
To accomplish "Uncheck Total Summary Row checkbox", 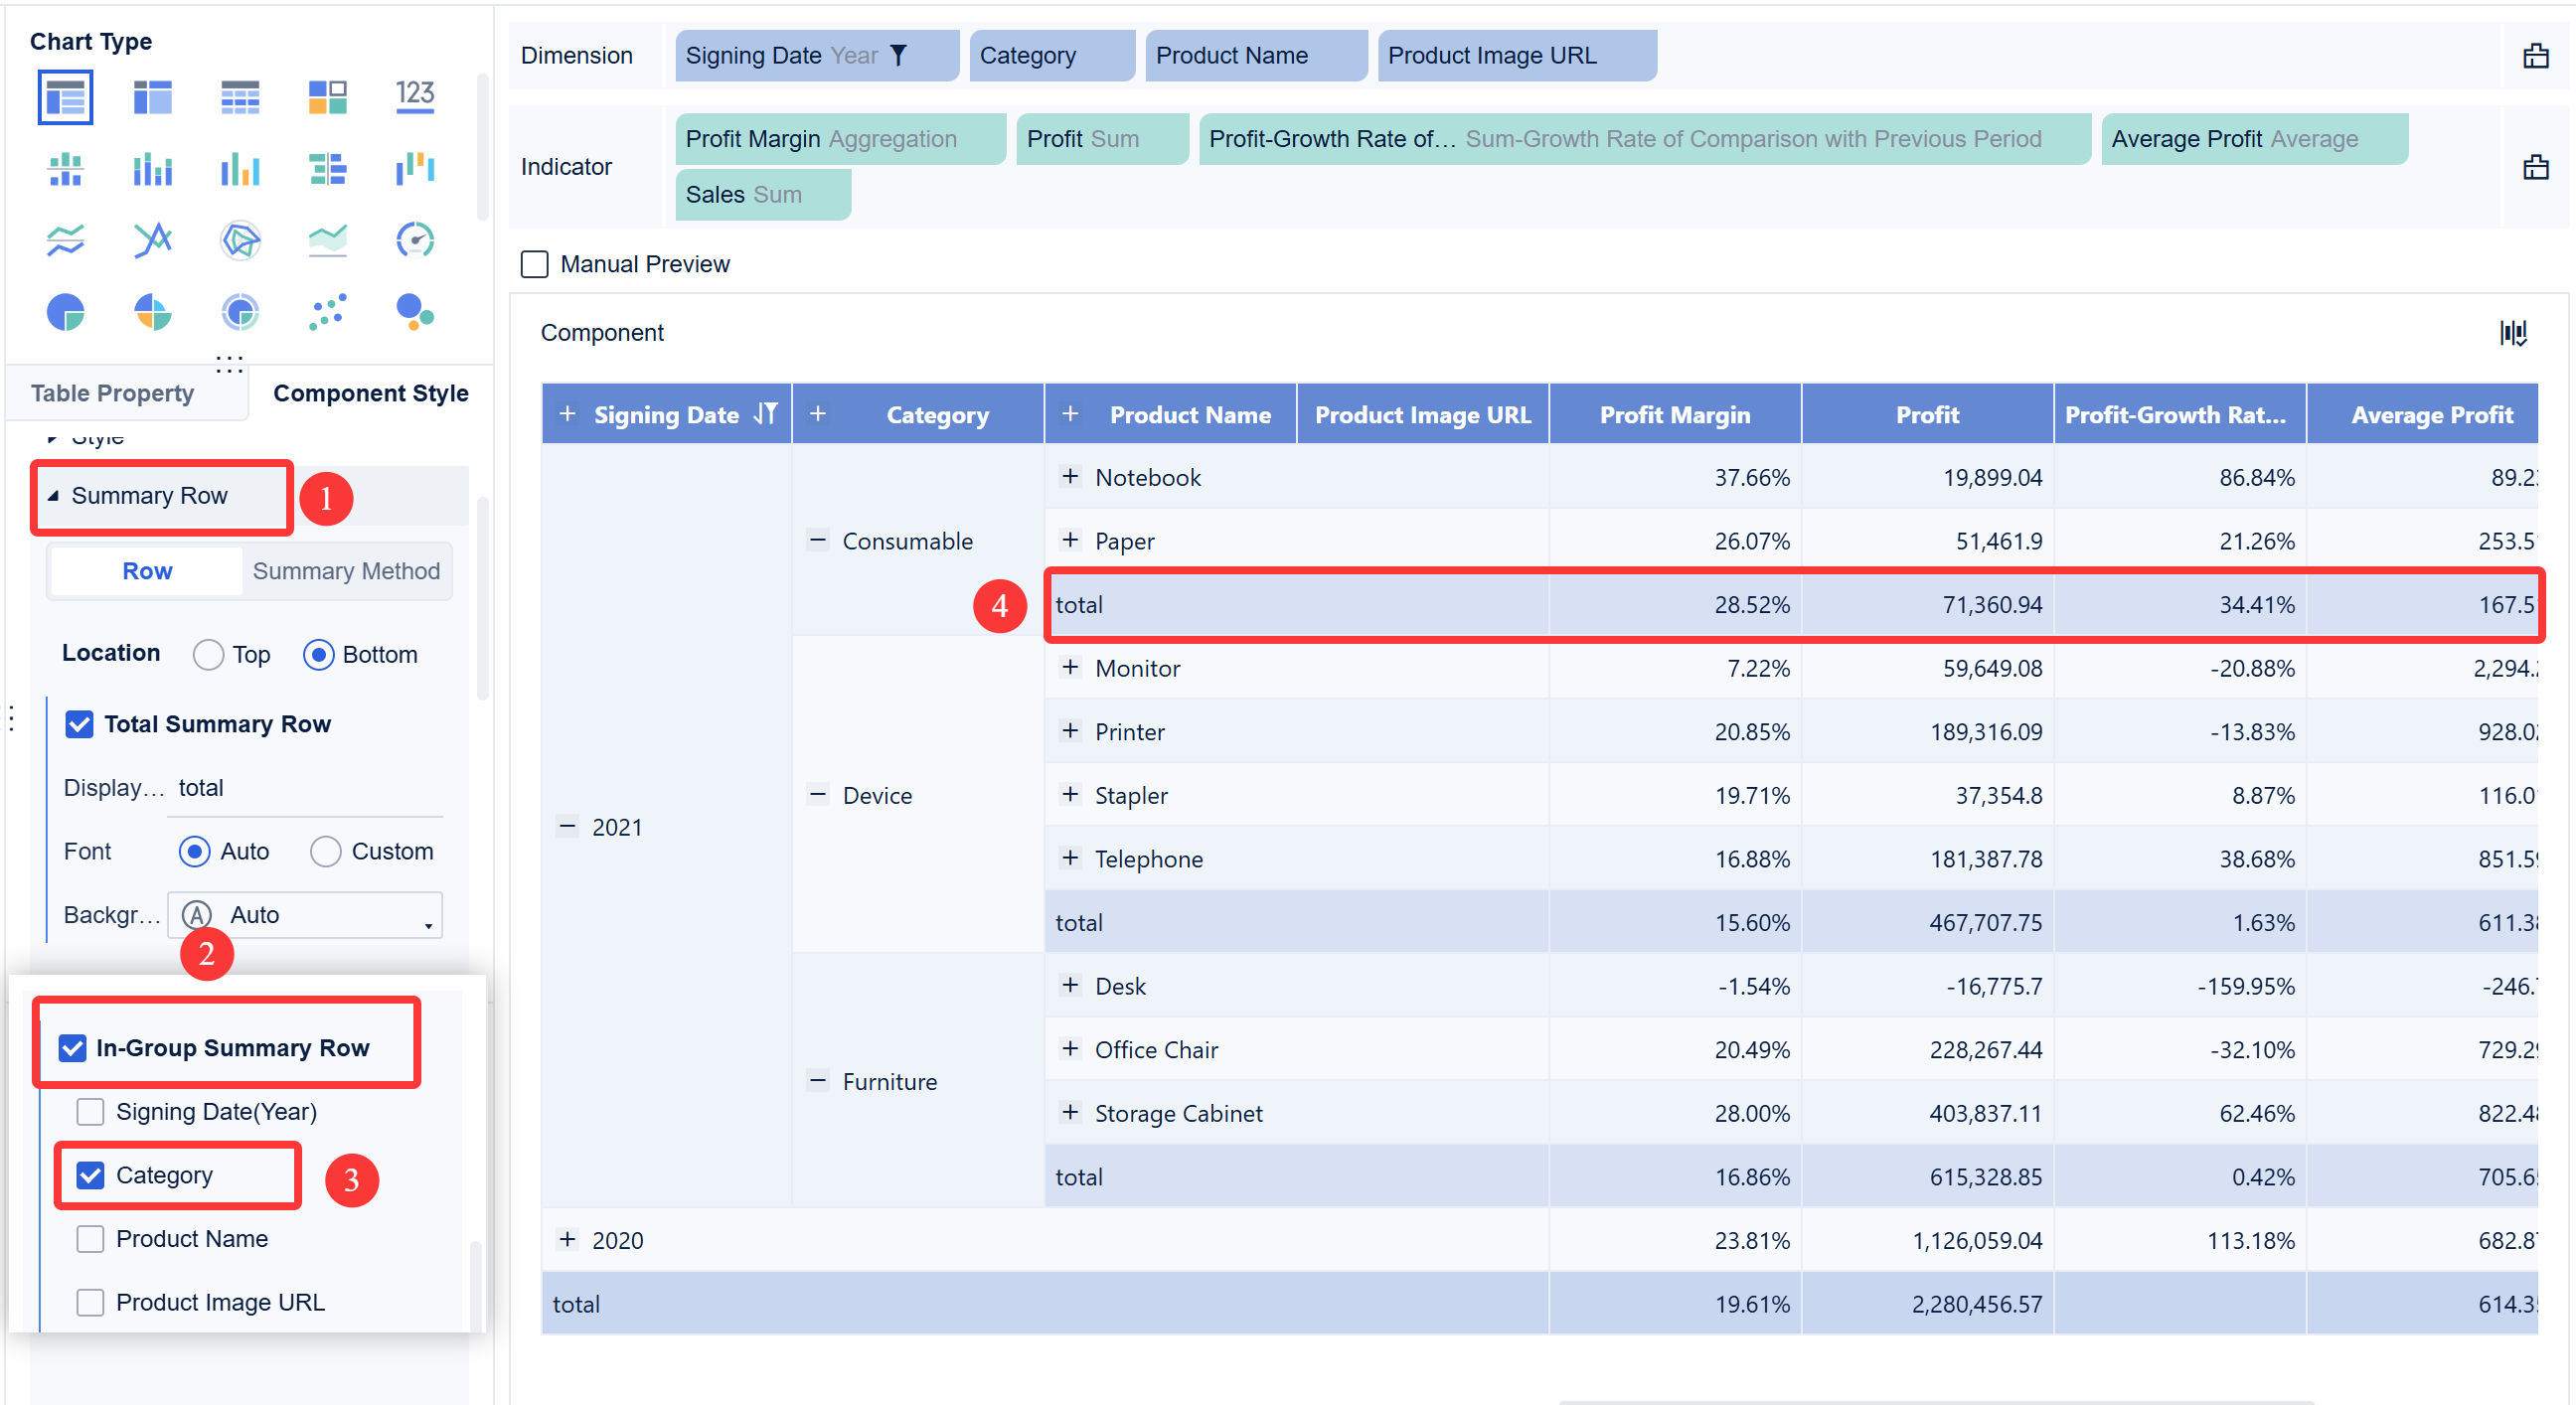I will 79,723.
